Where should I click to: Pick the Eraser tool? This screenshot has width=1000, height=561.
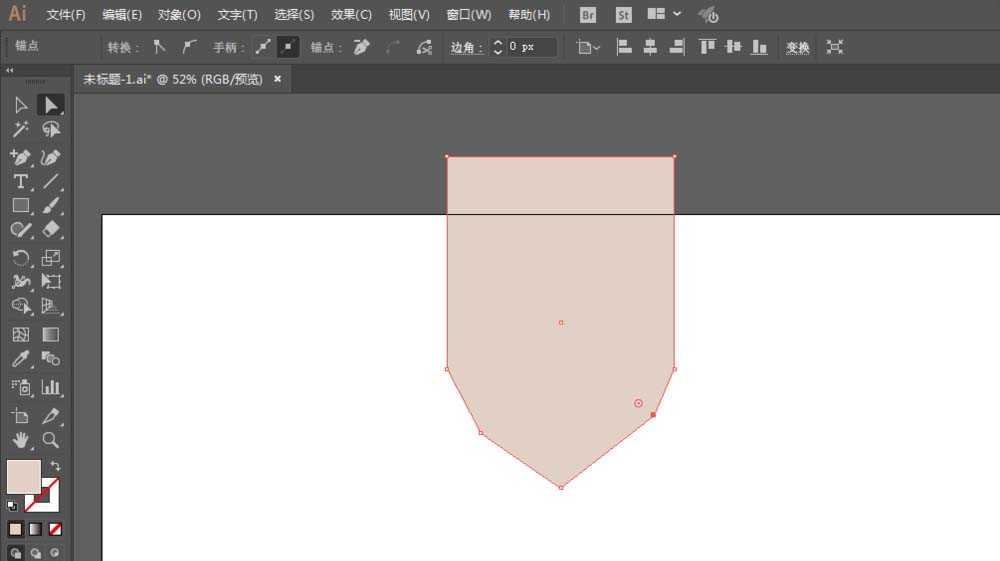pyautogui.click(x=50, y=230)
